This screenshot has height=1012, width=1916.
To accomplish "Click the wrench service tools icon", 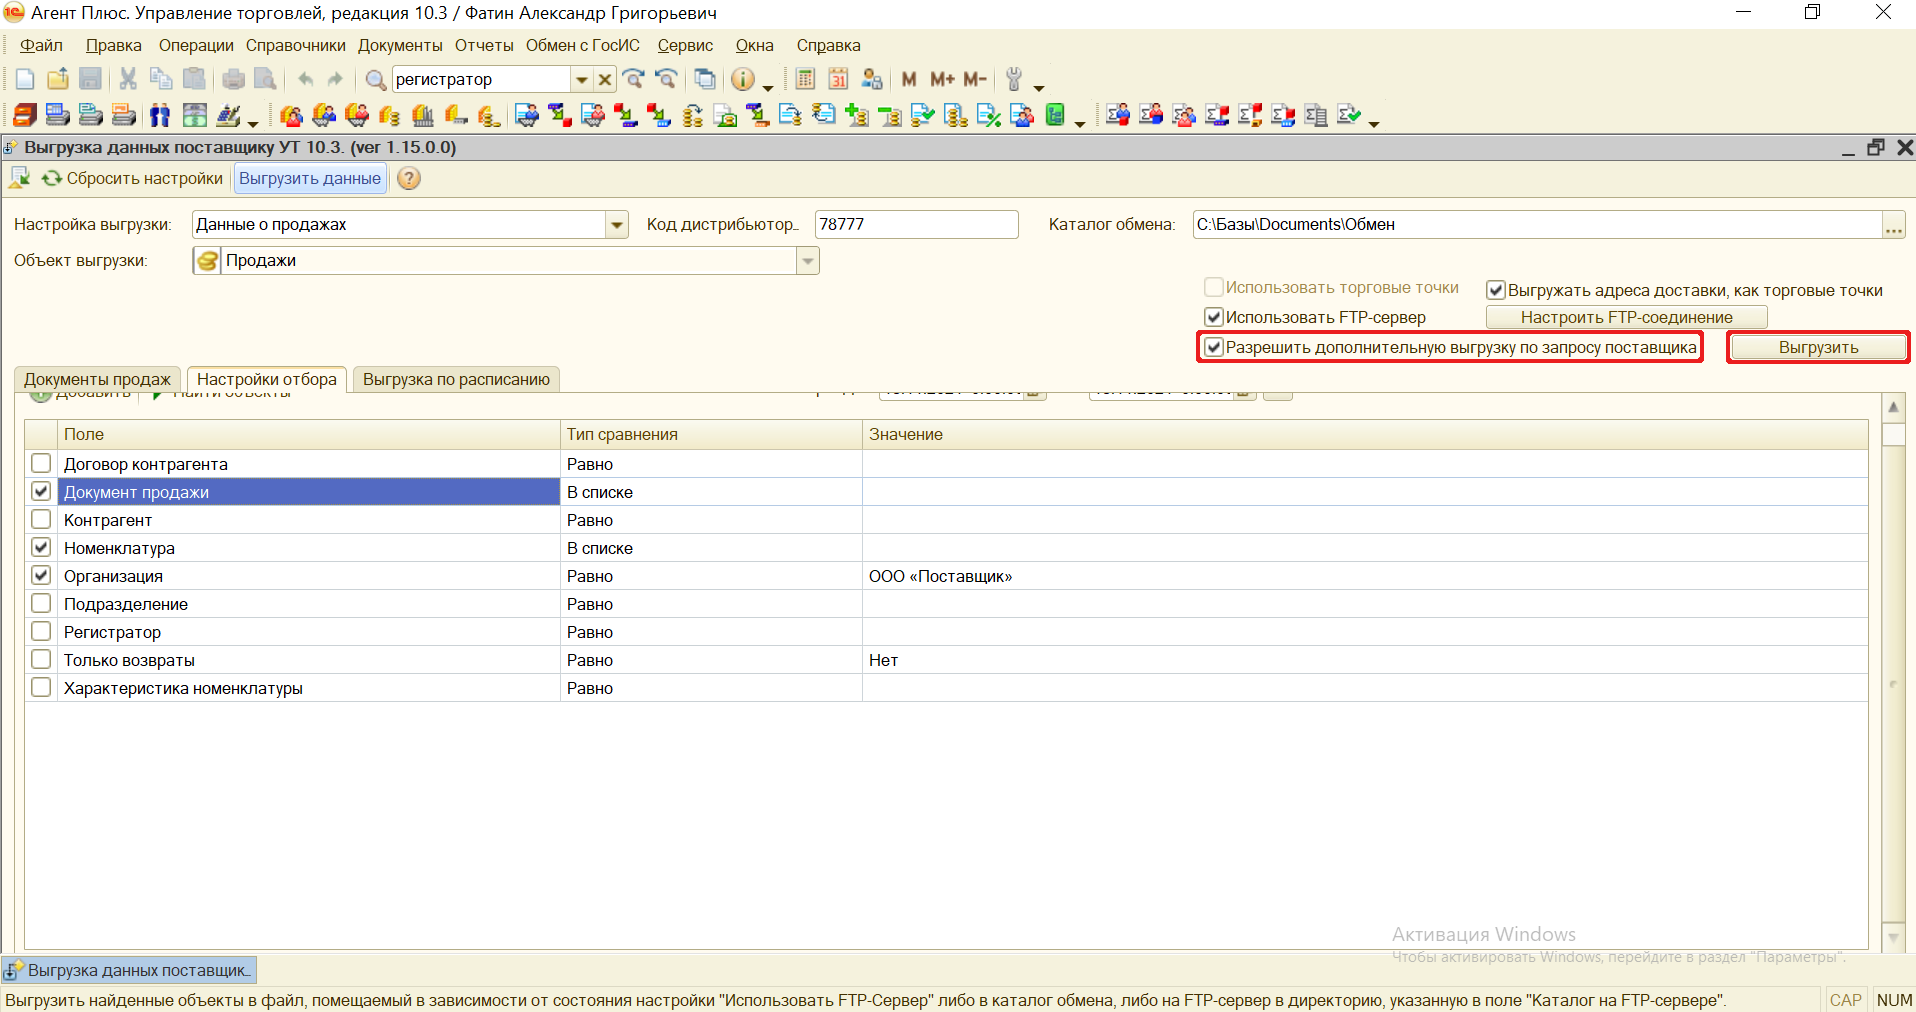I will point(1014,79).
